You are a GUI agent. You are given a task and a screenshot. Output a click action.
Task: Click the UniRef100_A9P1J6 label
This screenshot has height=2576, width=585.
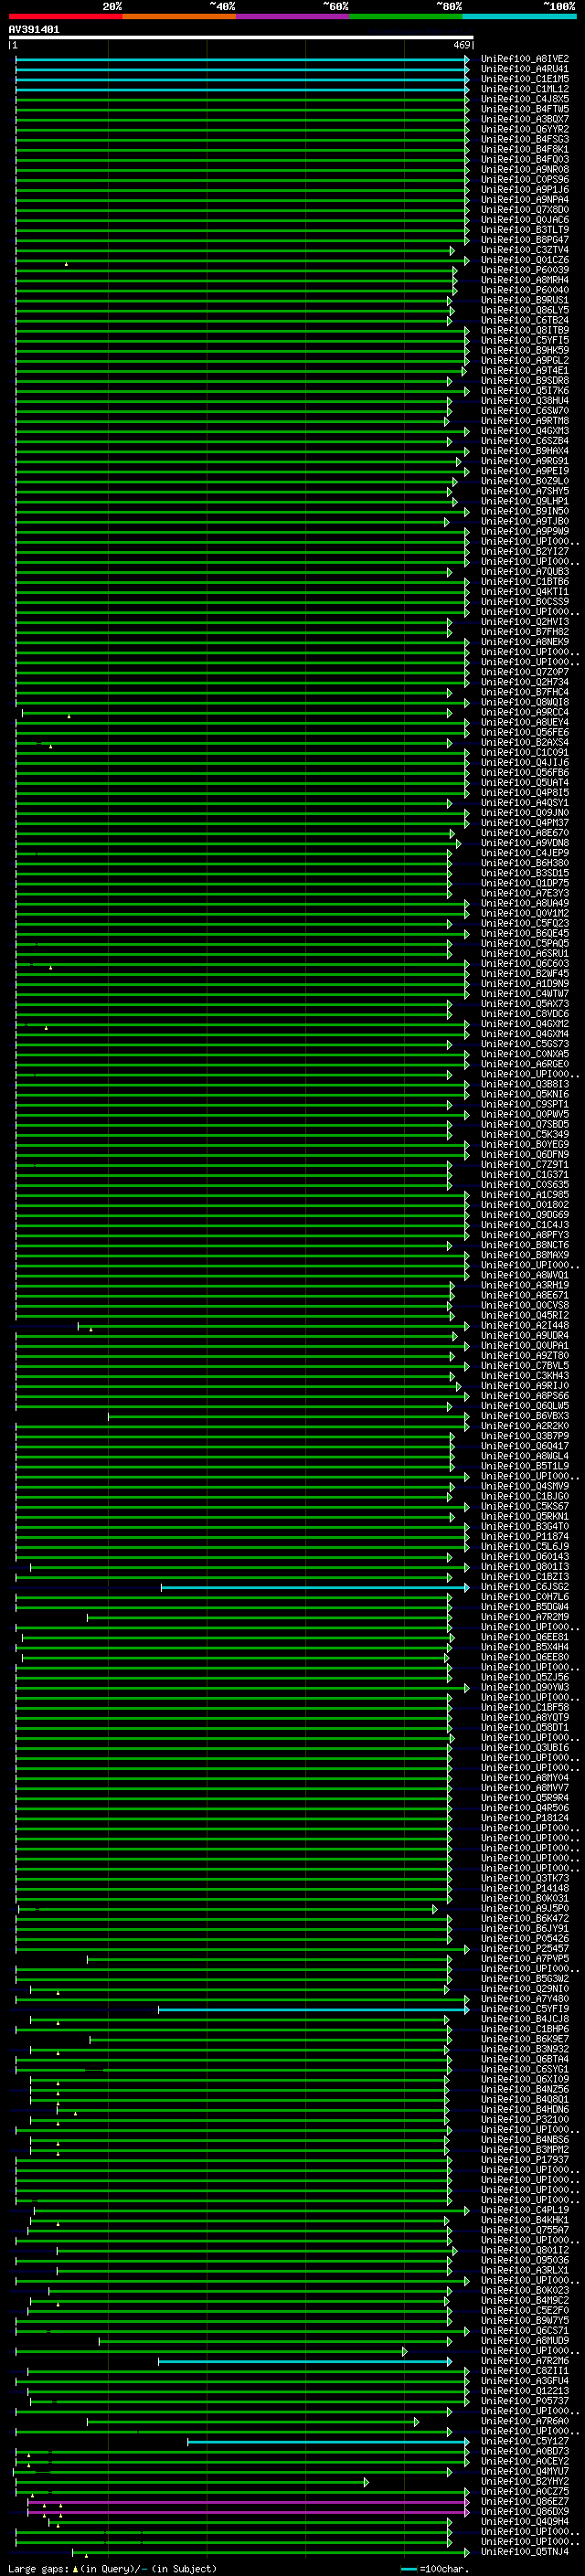point(525,190)
